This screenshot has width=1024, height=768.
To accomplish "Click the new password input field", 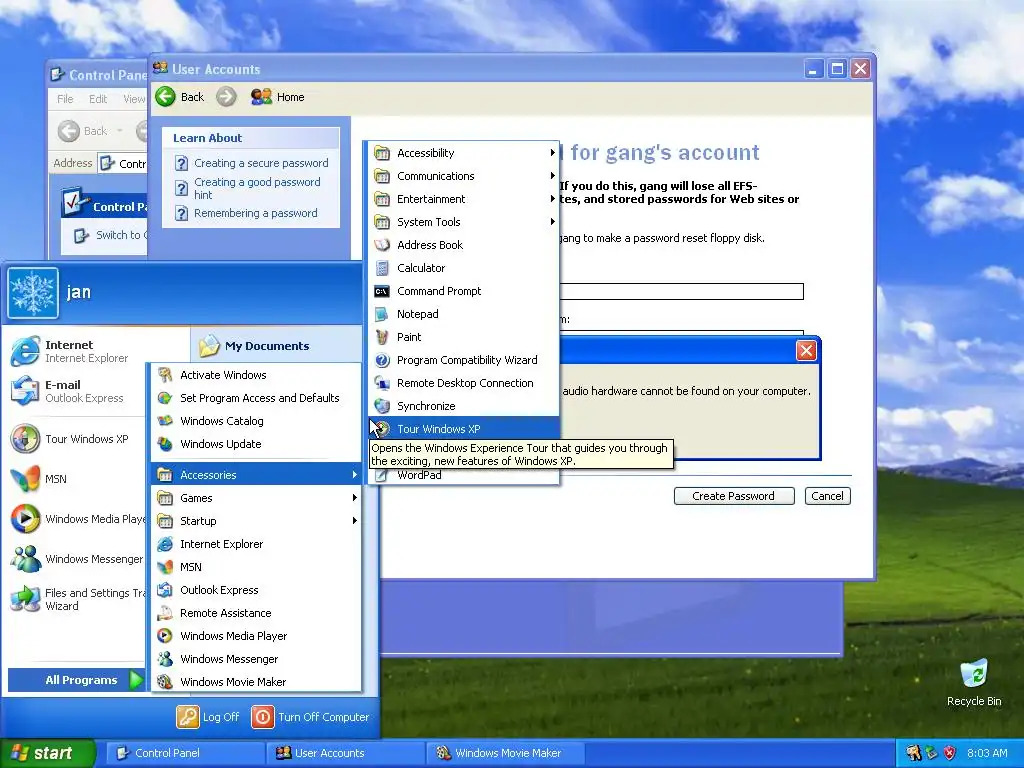I will pos(681,291).
